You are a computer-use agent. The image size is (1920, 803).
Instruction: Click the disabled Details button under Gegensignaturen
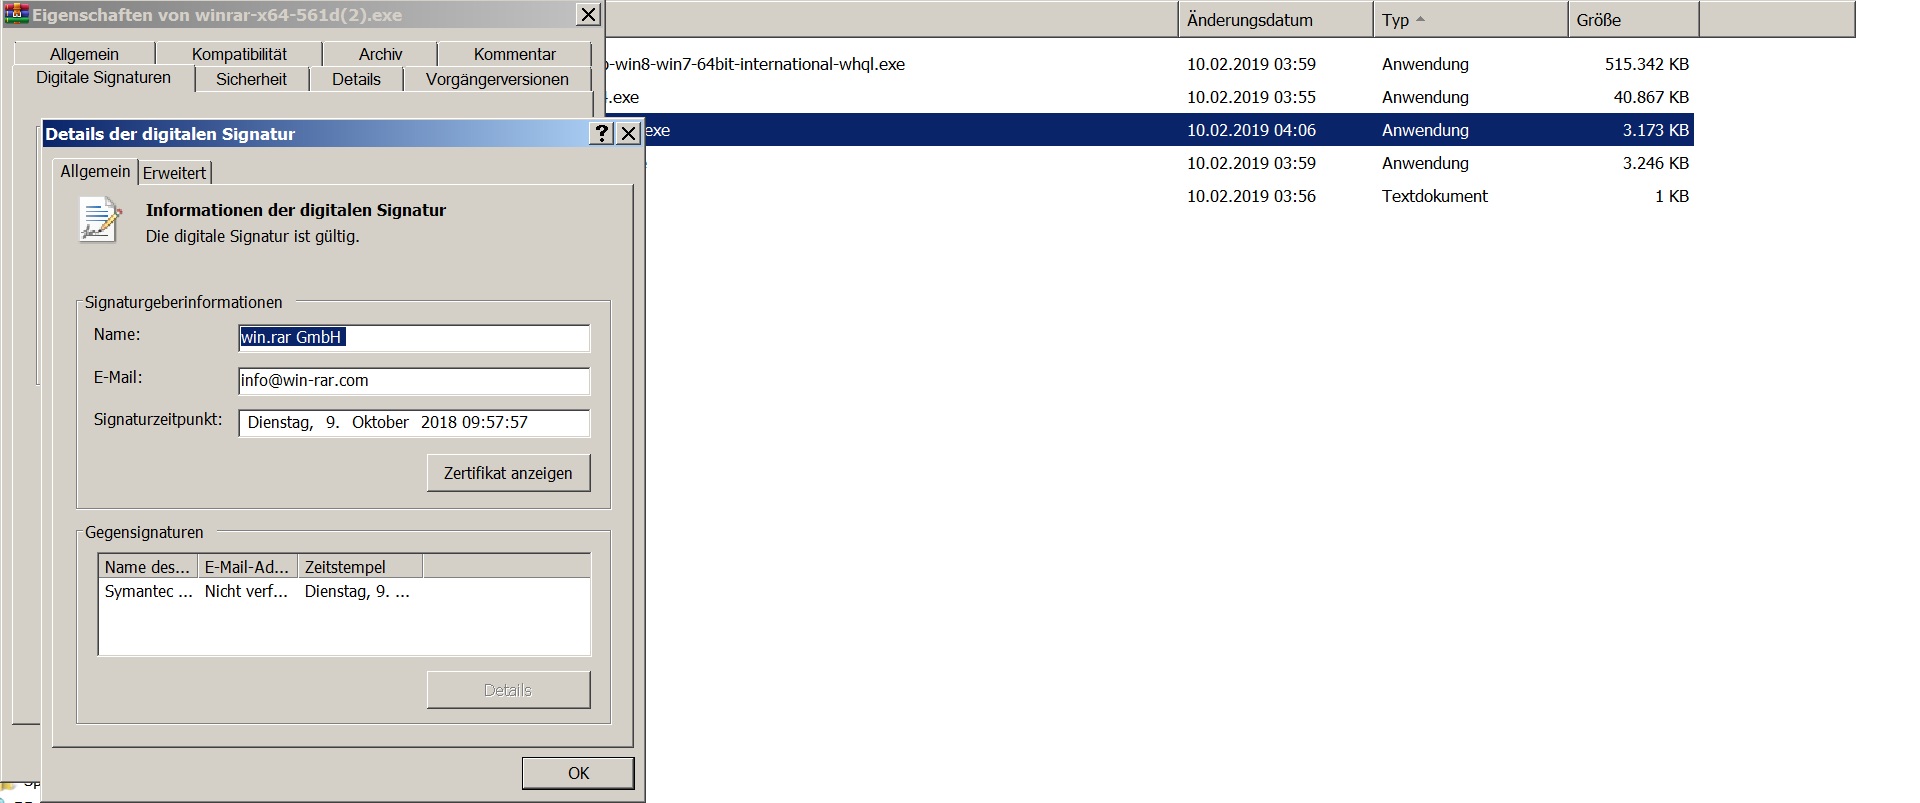[x=508, y=690]
